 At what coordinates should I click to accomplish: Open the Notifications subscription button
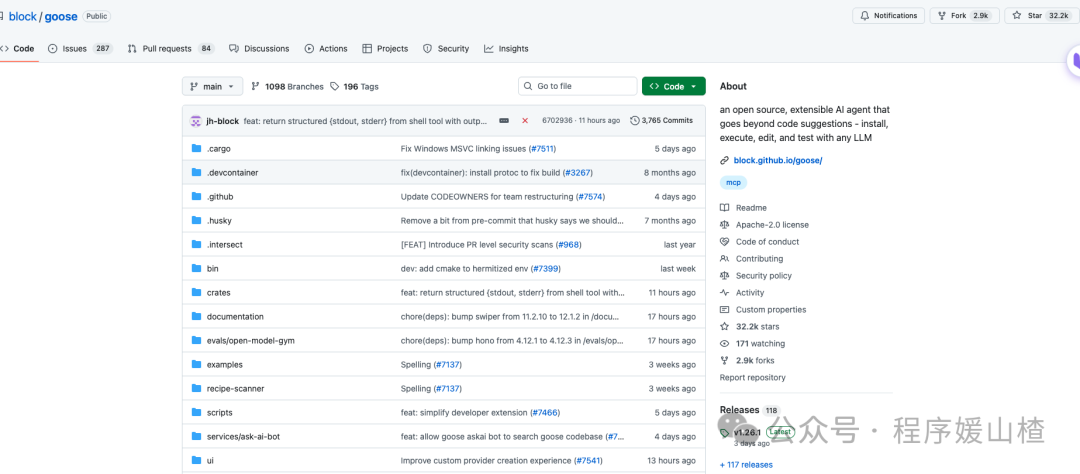click(889, 16)
